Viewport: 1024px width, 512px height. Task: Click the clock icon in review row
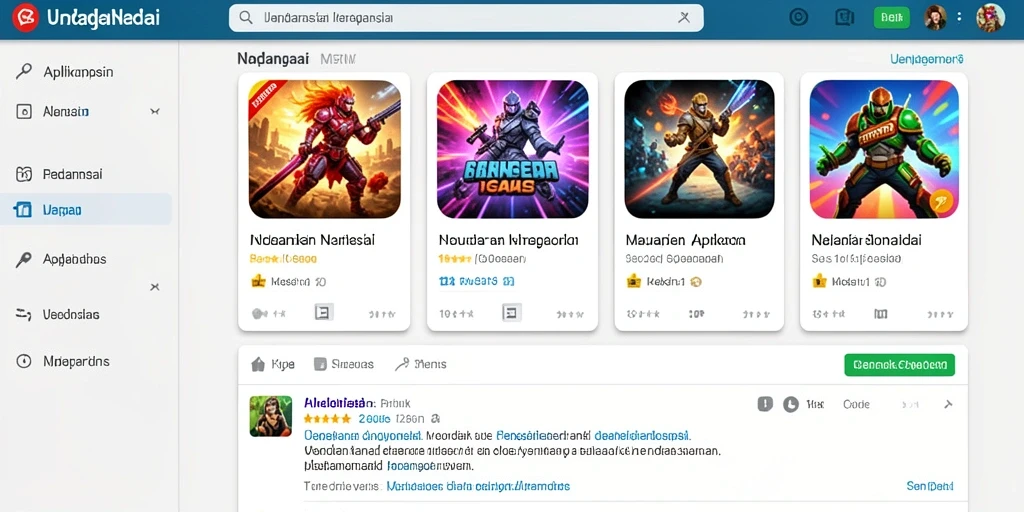coord(791,405)
